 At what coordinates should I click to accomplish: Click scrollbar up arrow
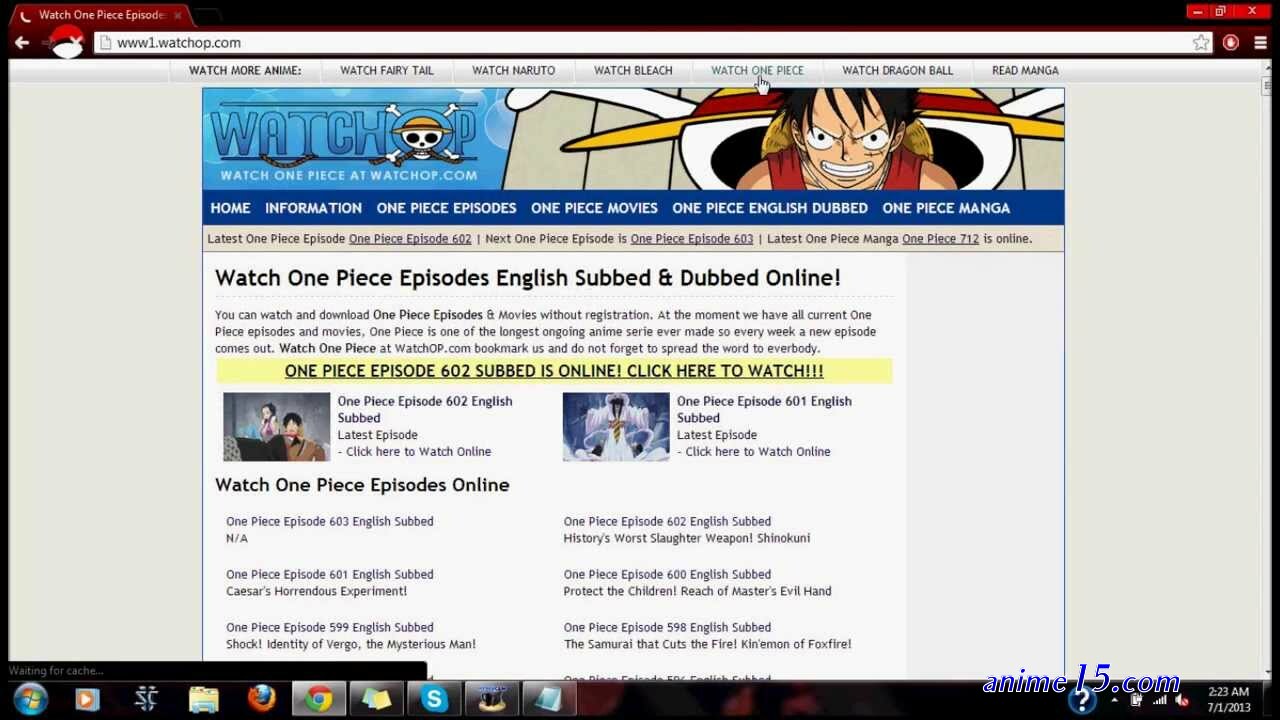[x=1267, y=67]
